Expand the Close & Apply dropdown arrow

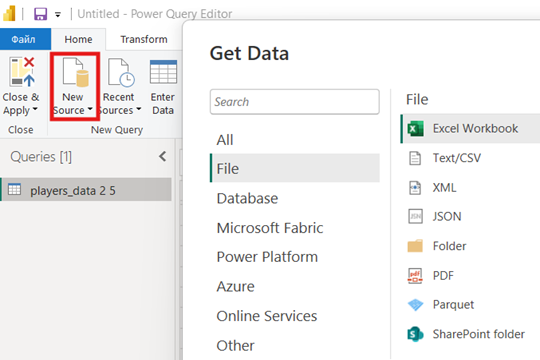[35, 110]
